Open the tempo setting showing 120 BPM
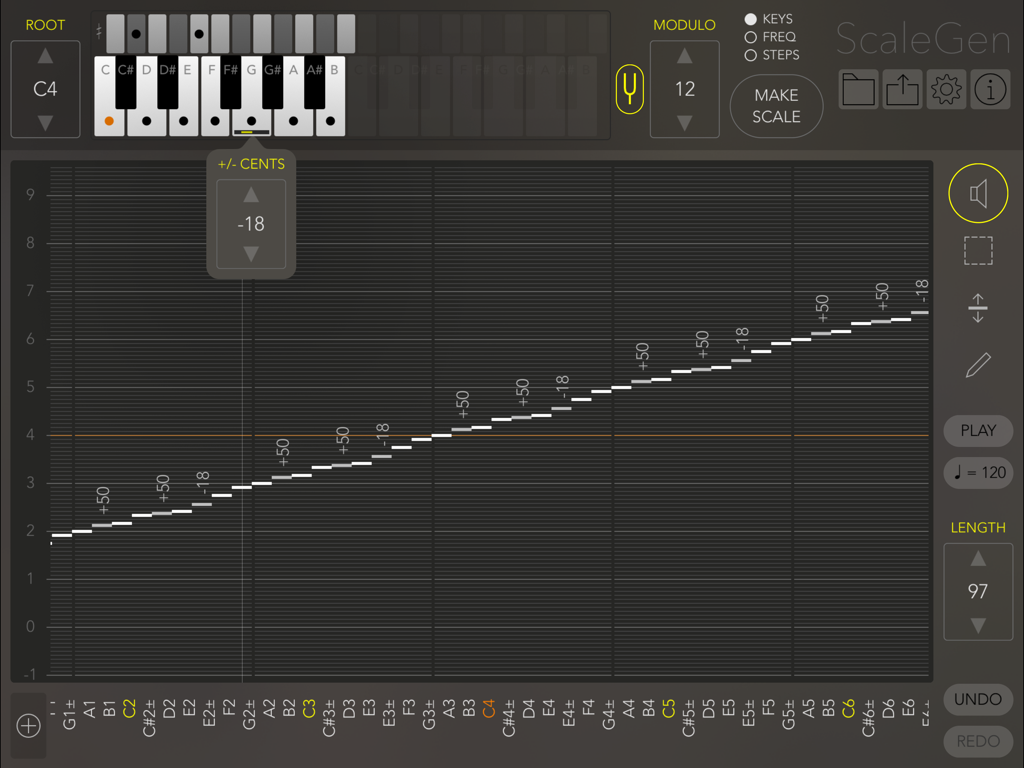Viewport: 1024px width, 768px height. click(978, 472)
